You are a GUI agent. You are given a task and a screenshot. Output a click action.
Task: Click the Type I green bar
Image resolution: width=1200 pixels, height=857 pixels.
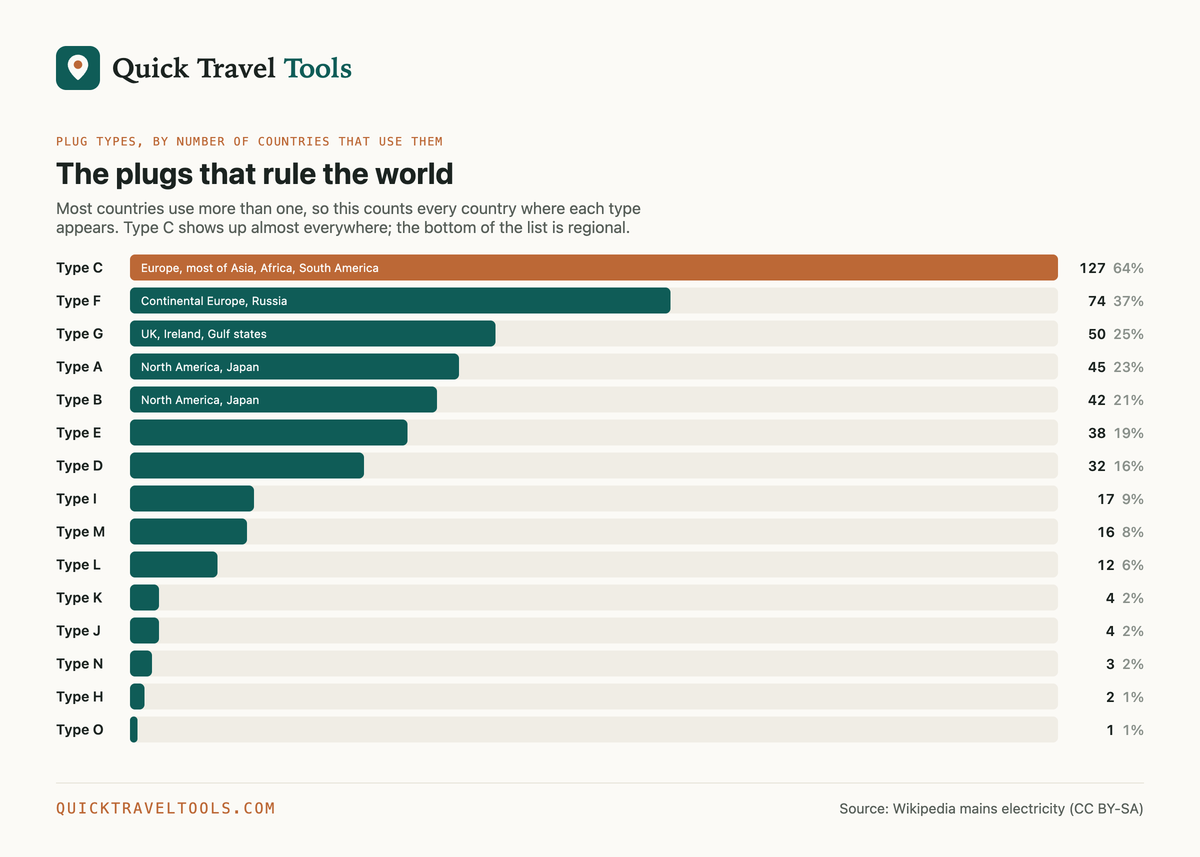point(192,499)
